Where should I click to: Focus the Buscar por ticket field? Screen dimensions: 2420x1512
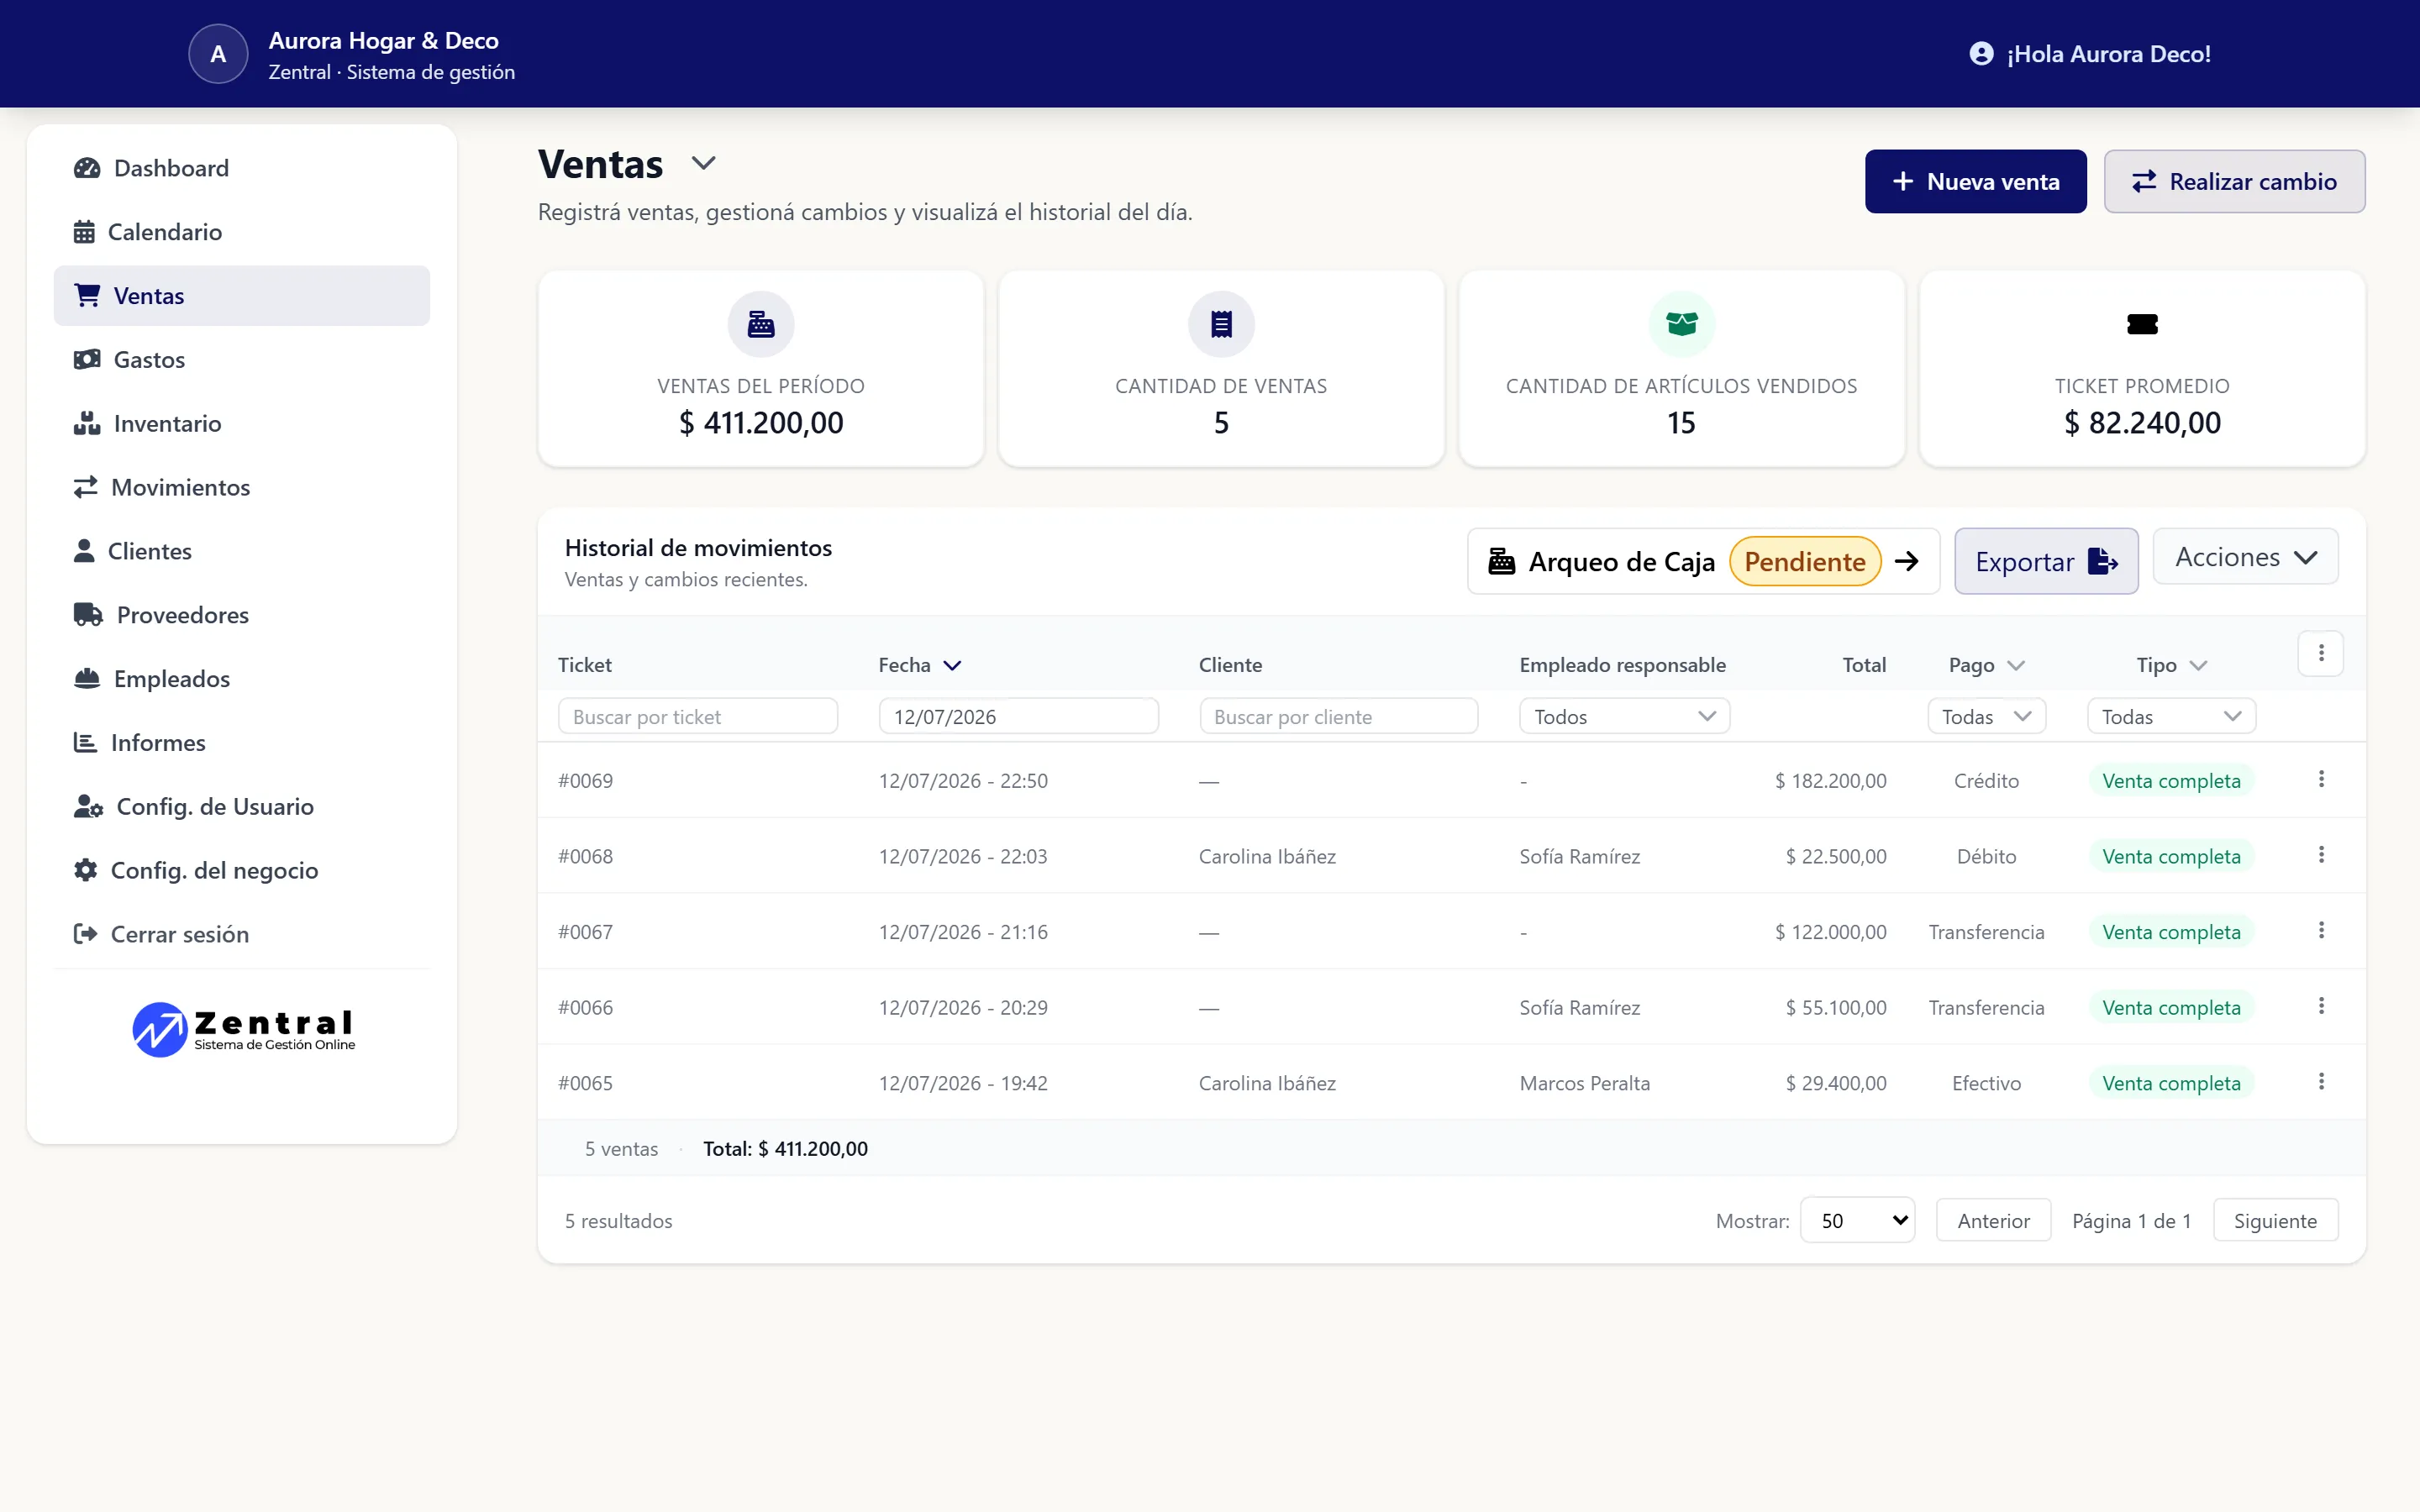[697, 716]
